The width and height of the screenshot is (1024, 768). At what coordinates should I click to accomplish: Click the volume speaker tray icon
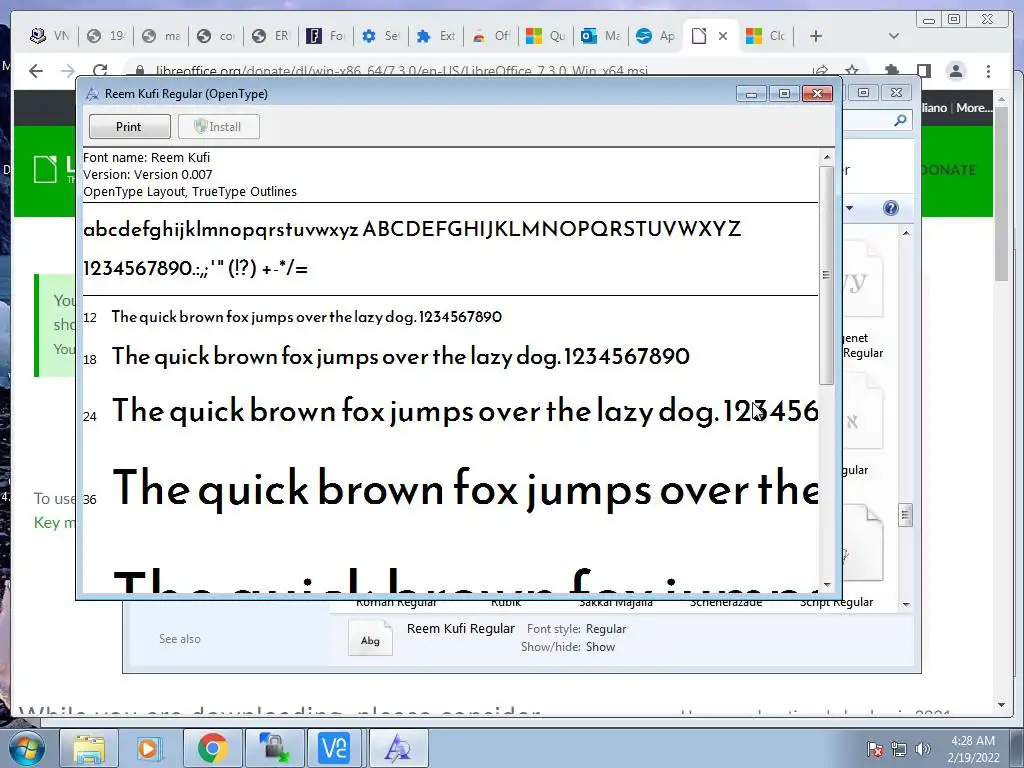[x=922, y=749]
